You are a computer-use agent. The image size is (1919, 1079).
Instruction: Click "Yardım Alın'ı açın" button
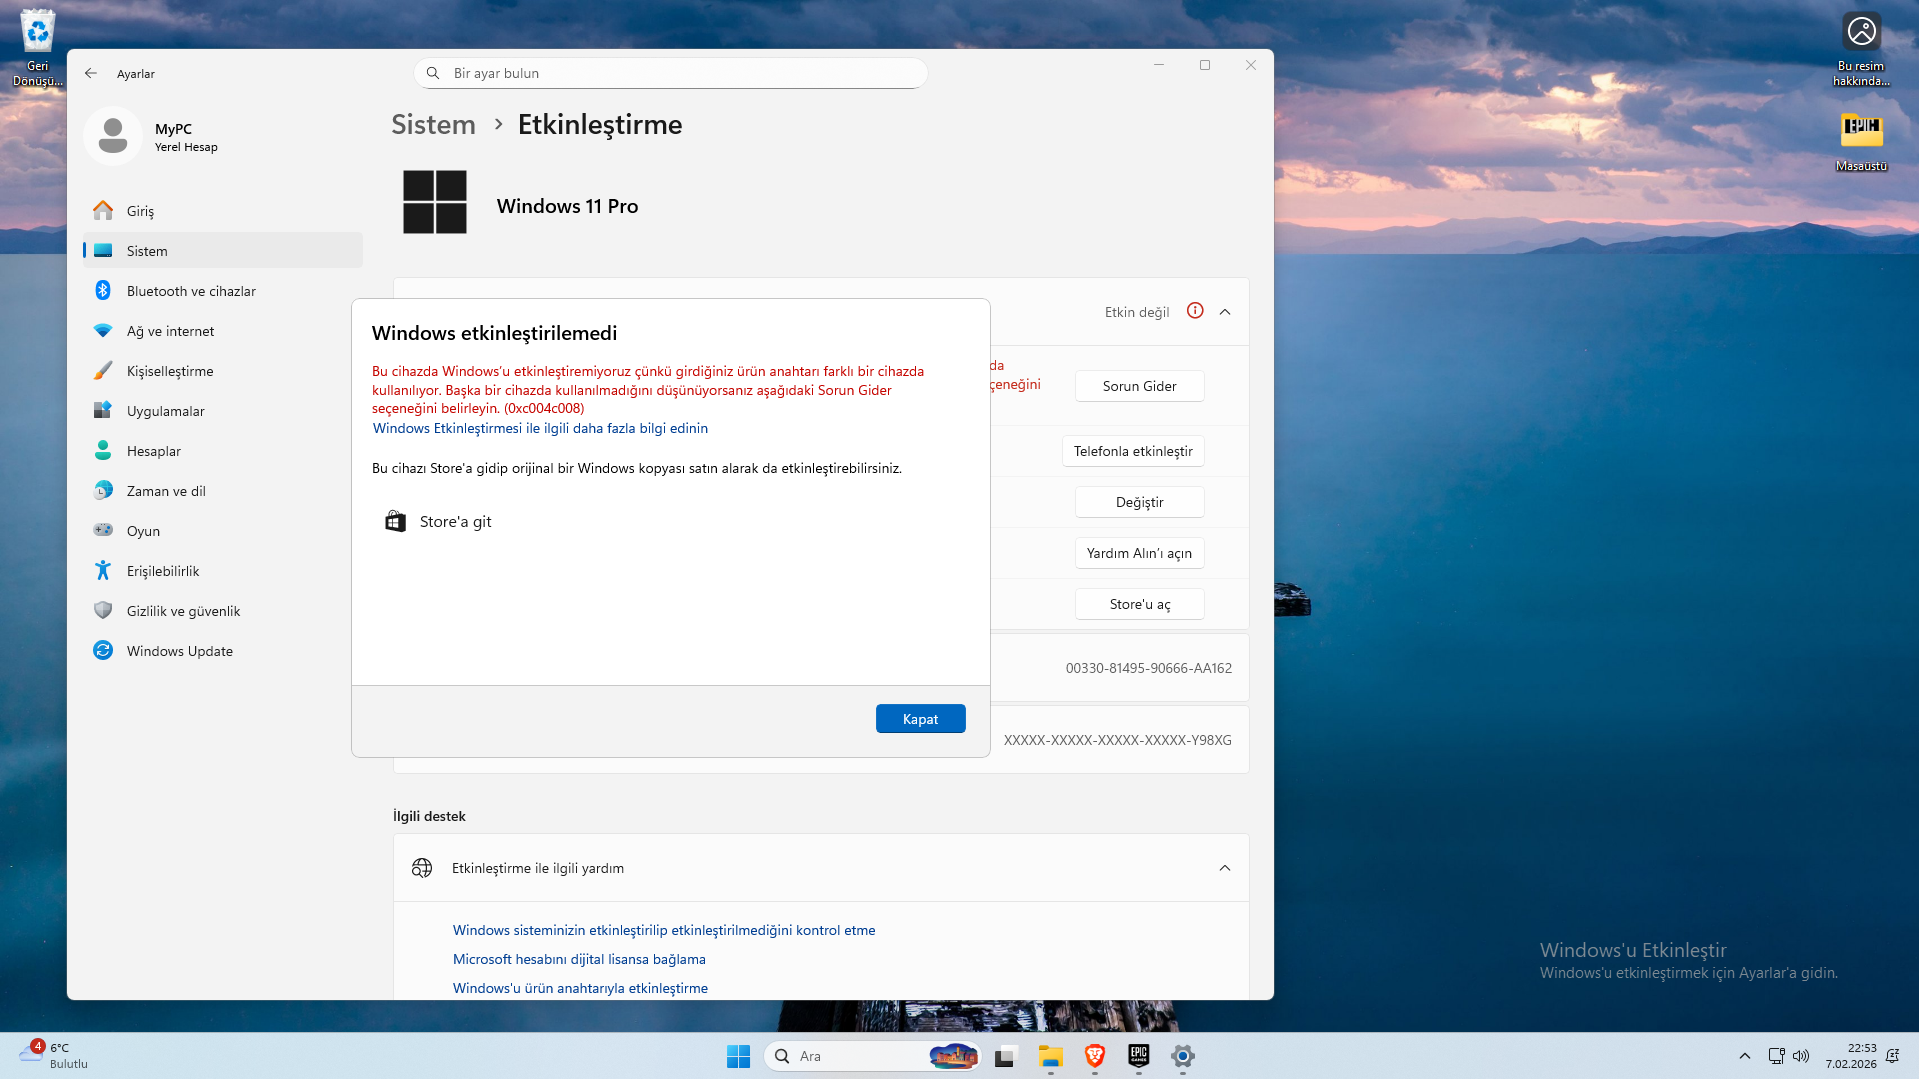click(1139, 553)
